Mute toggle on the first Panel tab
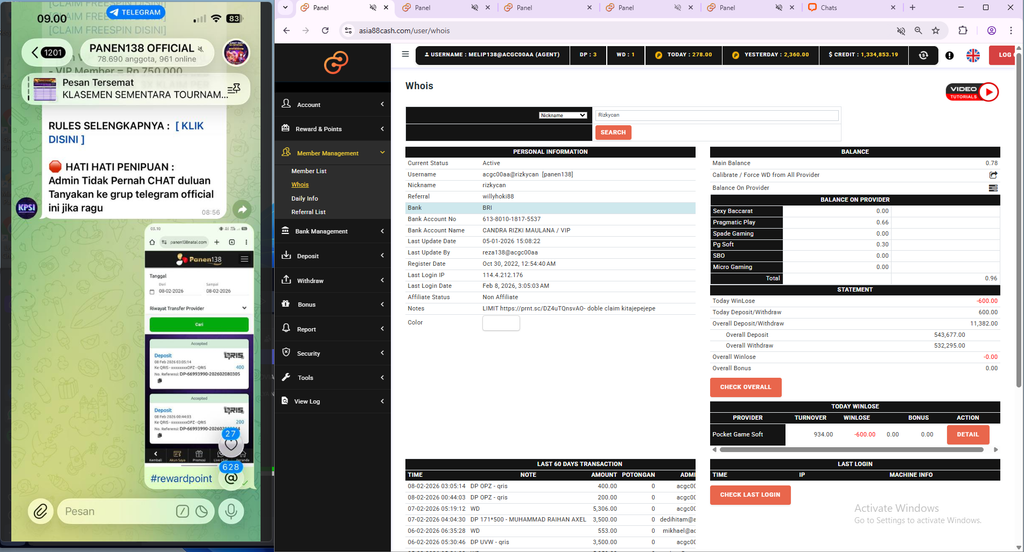The width and height of the screenshot is (1024, 552). pyautogui.click(x=372, y=8)
